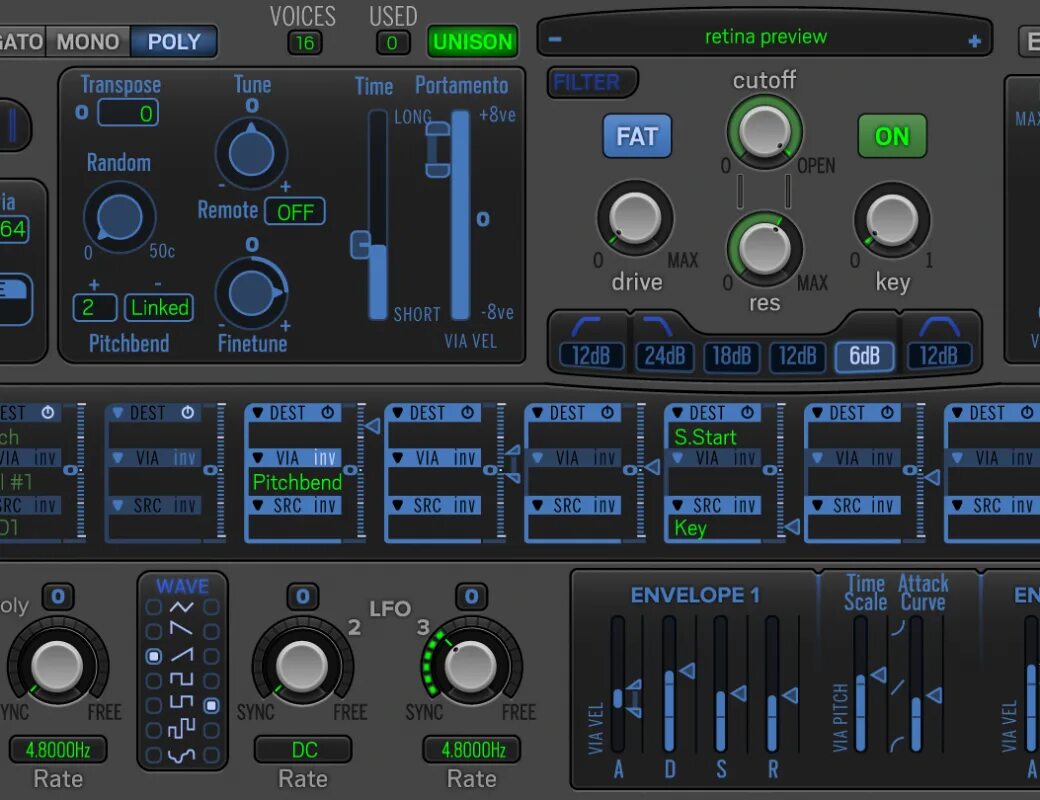Pick the linear attack curve icon in the middle

point(898,687)
